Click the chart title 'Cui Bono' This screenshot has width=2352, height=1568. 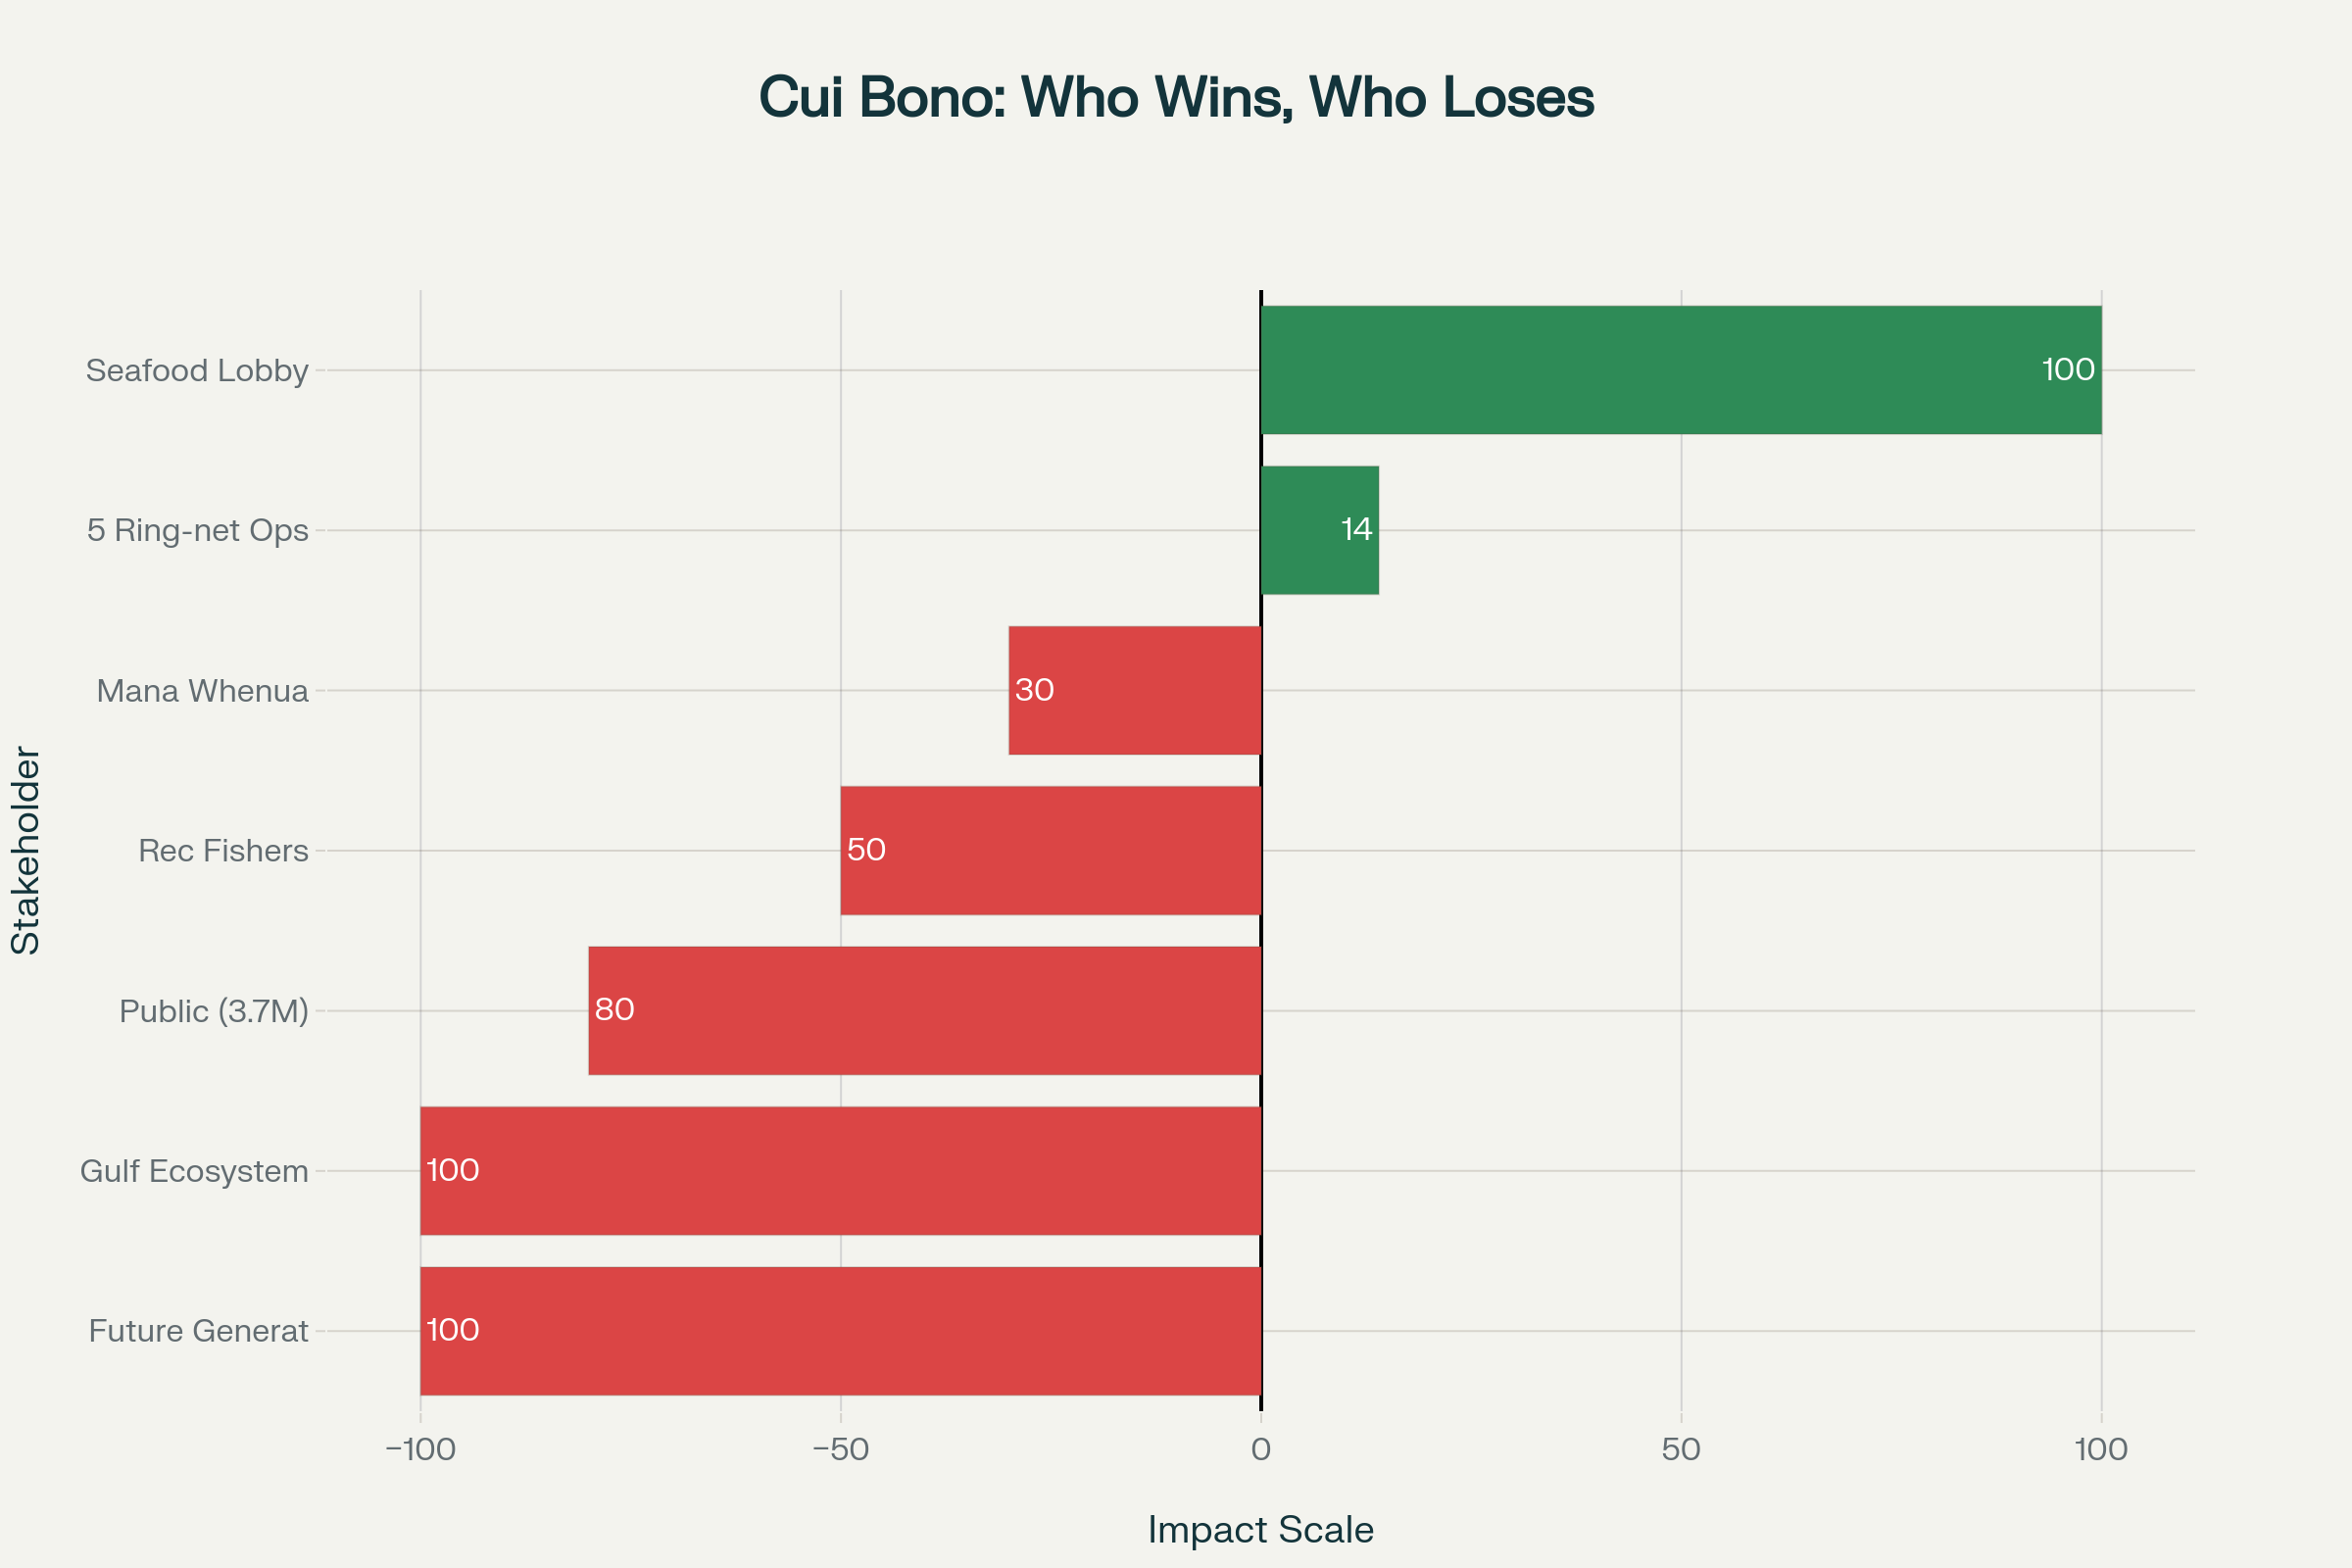point(1176,98)
